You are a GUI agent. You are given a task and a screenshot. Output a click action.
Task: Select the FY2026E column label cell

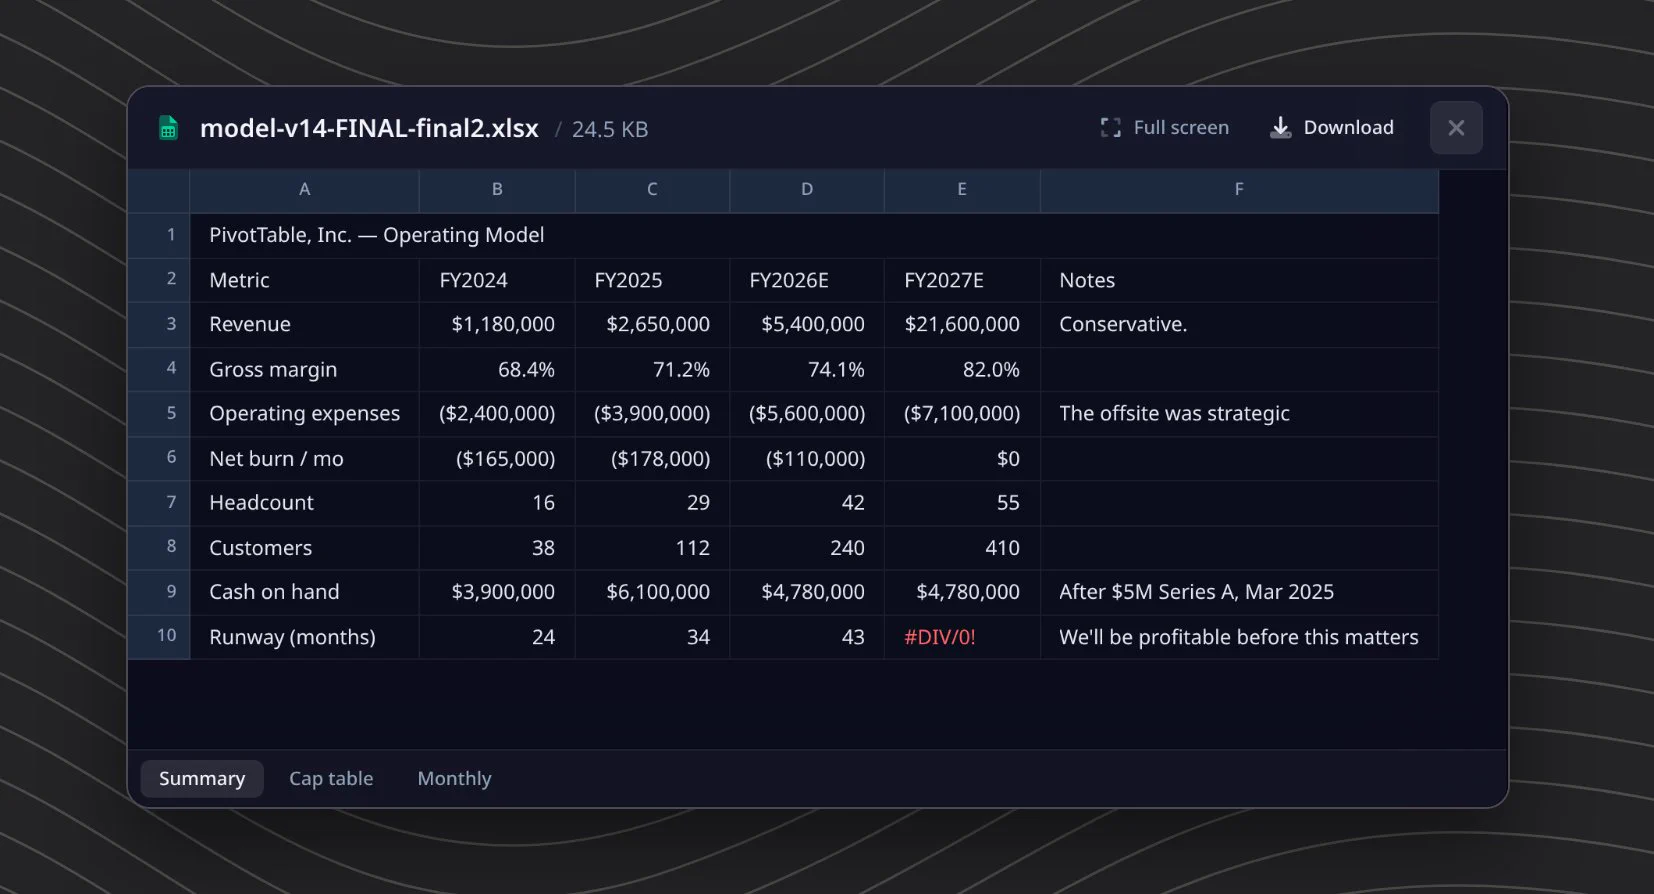(x=807, y=280)
